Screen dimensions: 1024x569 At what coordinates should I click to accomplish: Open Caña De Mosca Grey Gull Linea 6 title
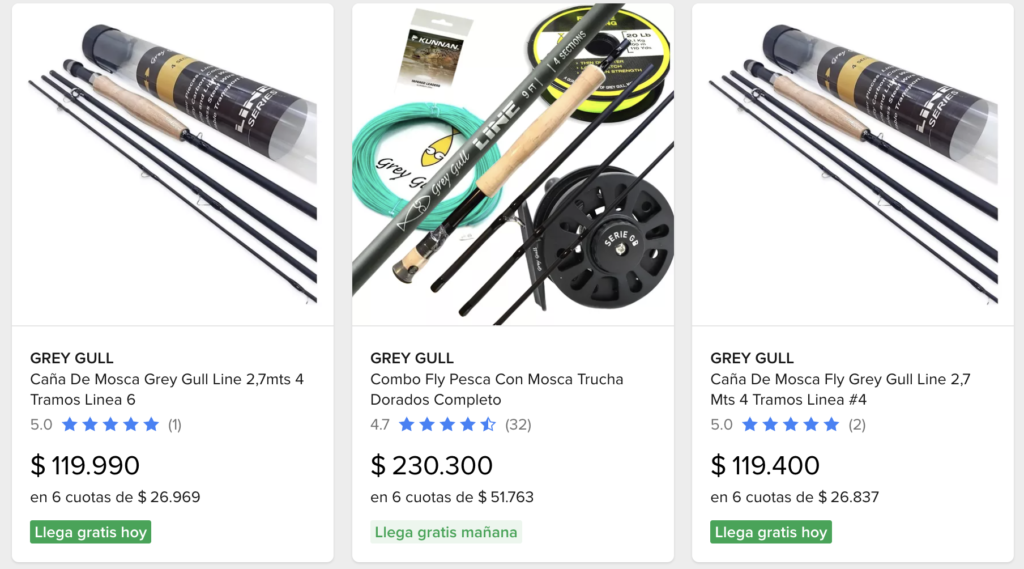pos(167,389)
